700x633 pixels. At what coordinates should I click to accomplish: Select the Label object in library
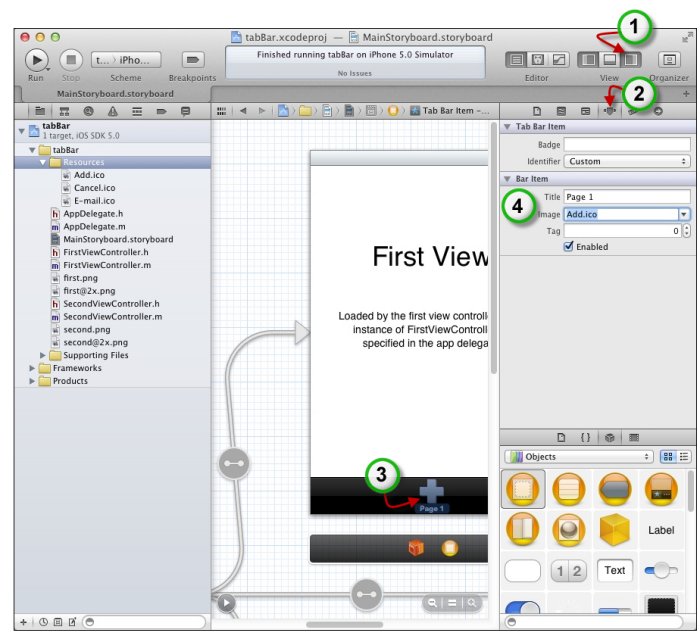661,530
